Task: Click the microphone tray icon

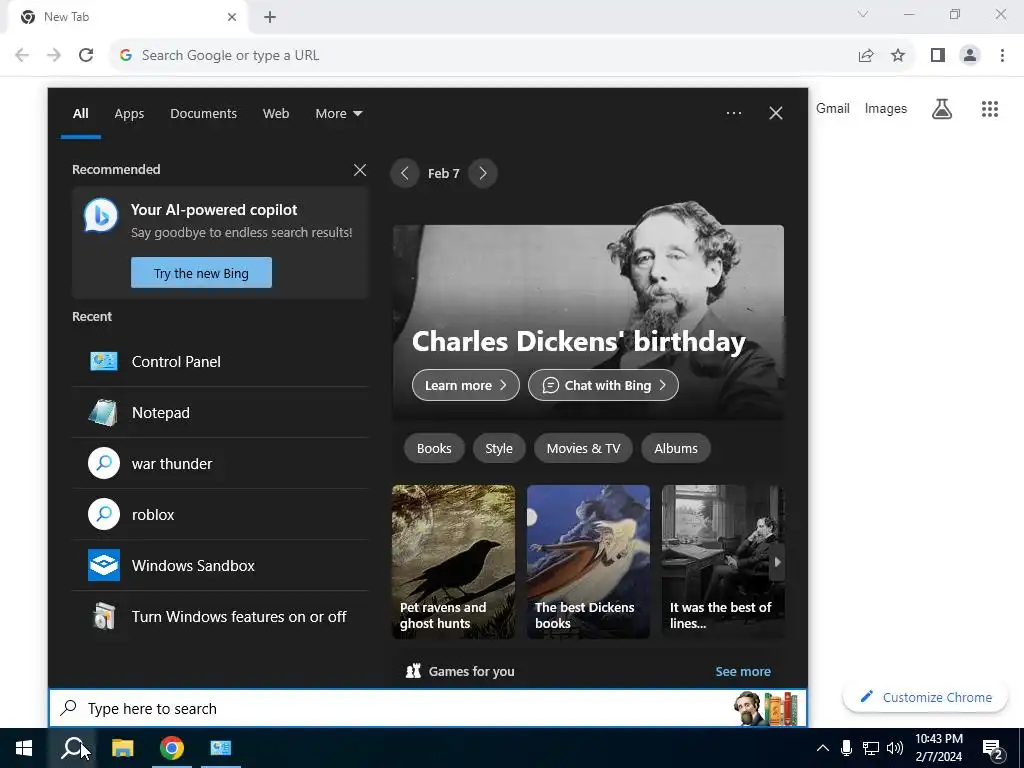Action: click(x=846, y=748)
